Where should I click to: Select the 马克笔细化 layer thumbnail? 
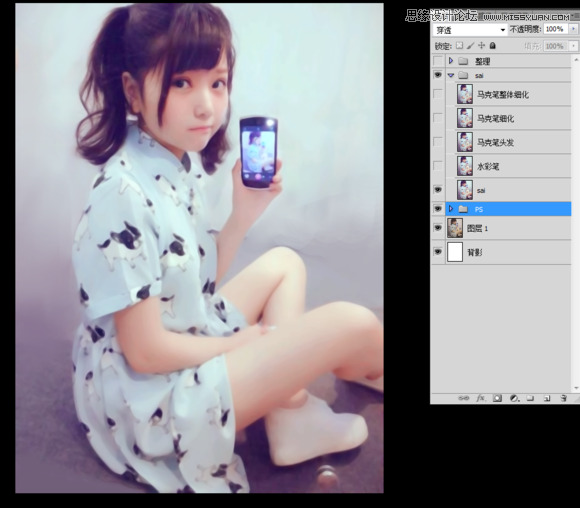[465, 118]
